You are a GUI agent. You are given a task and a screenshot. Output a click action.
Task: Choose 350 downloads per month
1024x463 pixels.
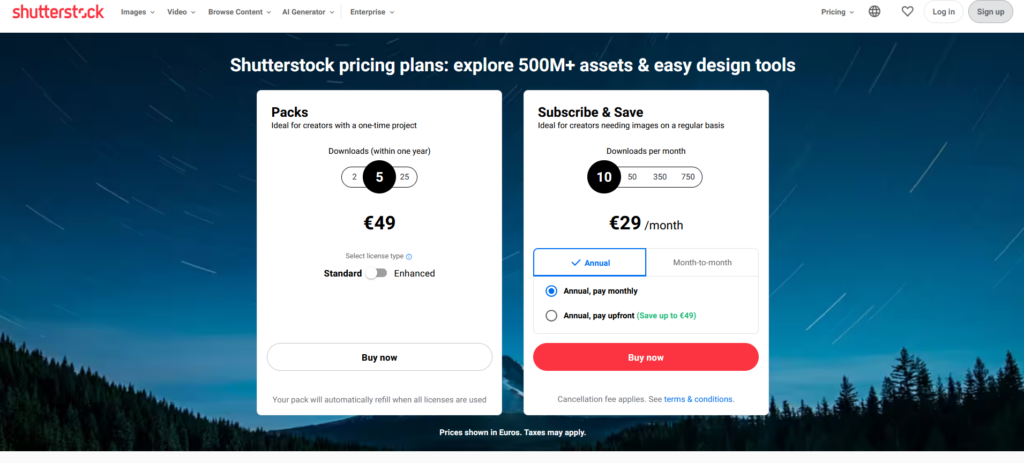pyautogui.click(x=660, y=177)
